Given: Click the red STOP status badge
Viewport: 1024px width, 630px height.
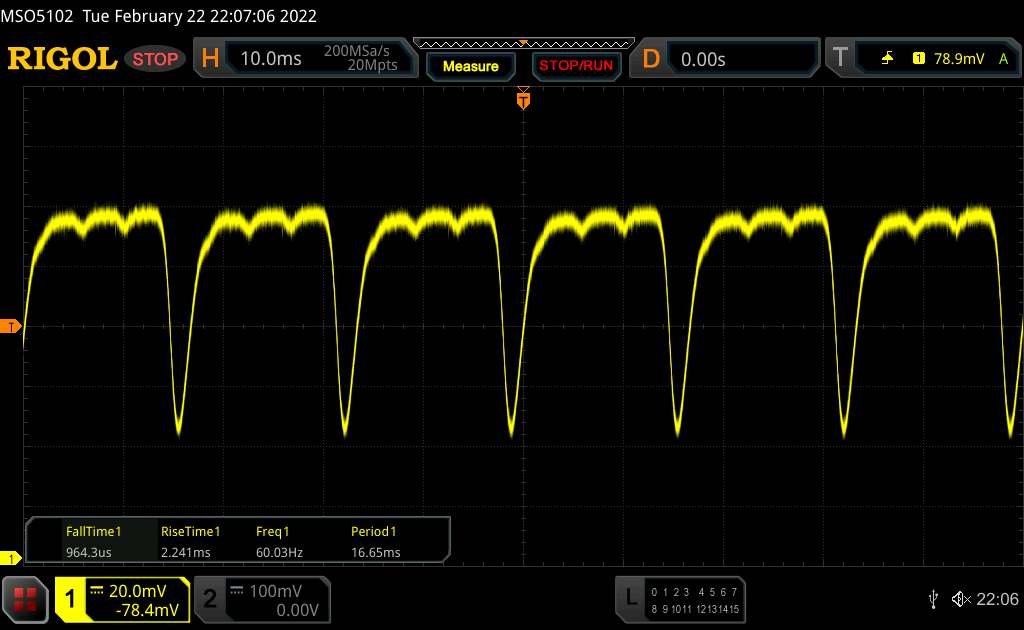Looking at the screenshot, I should pos(155,59).
